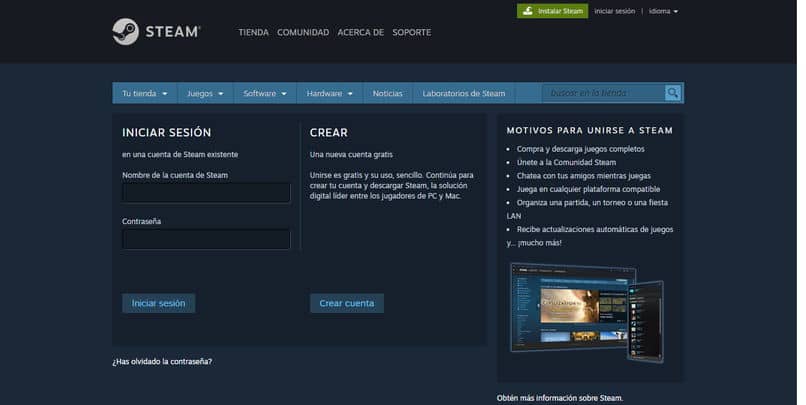Expand the Tu tienda dropdown
Image resolution: width=806 pixels, height=405 pixels.
pos(145,94)
